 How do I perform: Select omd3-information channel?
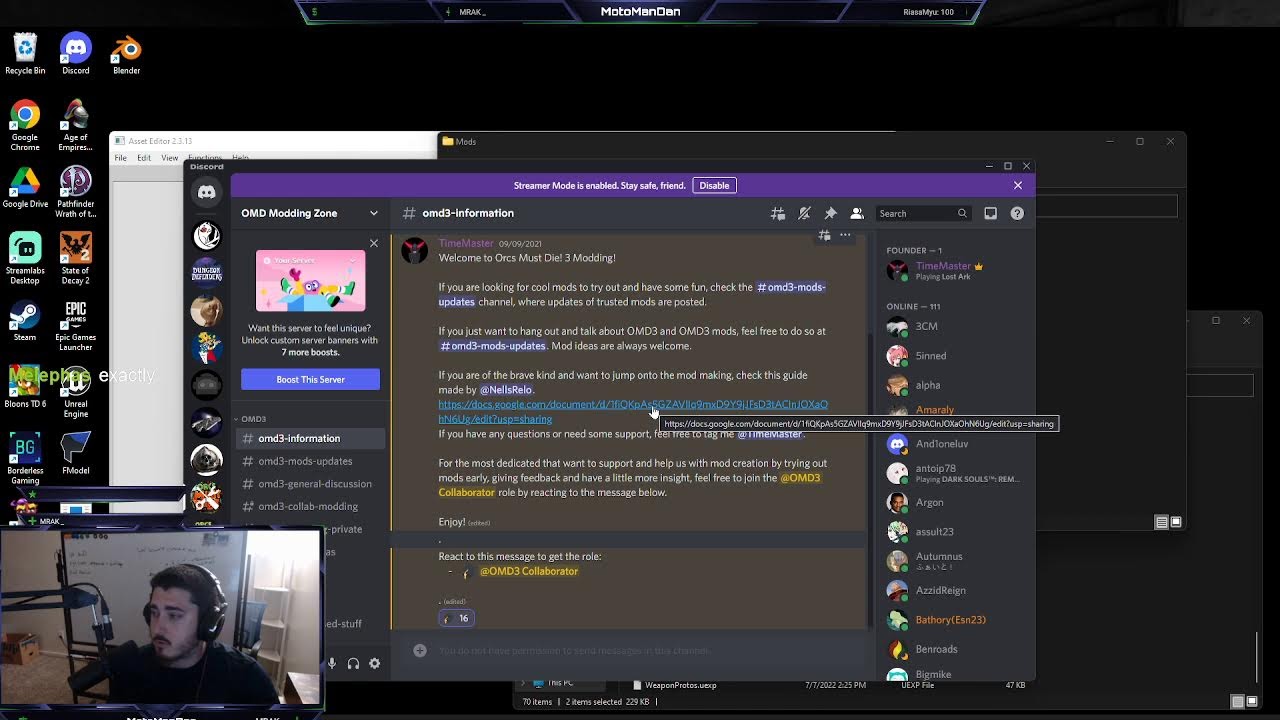[310, 438]
